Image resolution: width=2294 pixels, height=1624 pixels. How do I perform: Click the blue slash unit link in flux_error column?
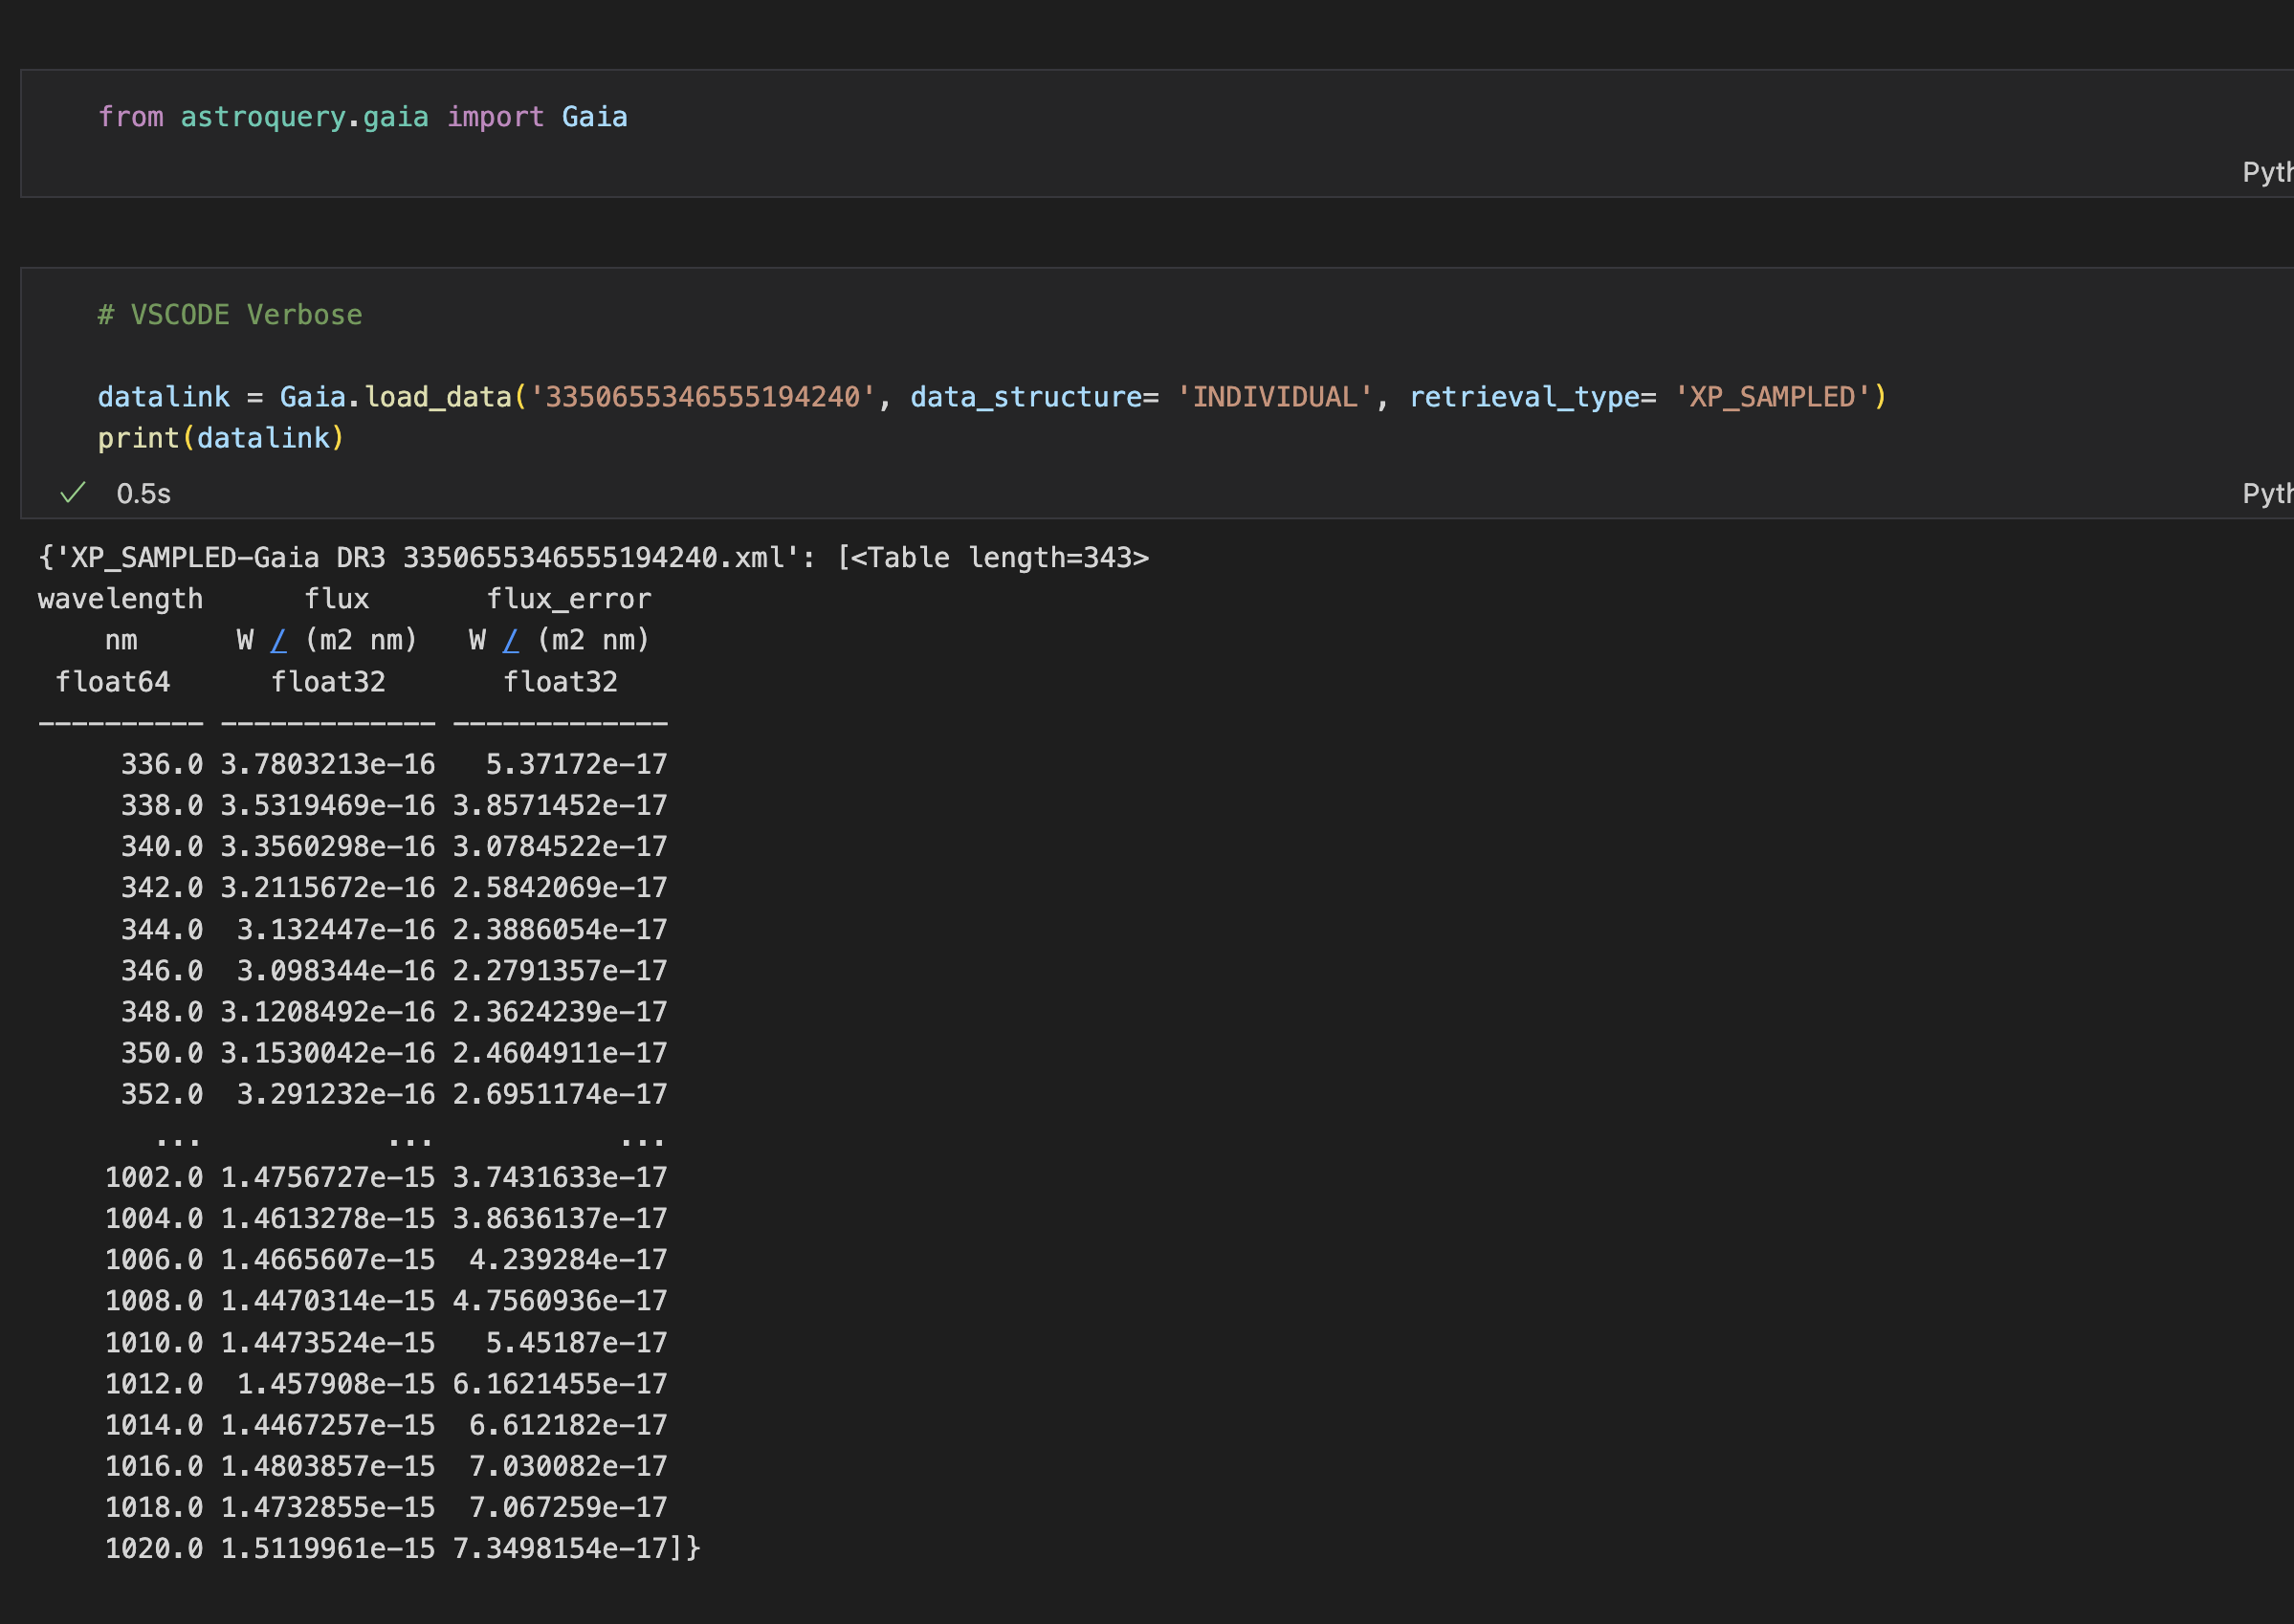click(511, 639)
